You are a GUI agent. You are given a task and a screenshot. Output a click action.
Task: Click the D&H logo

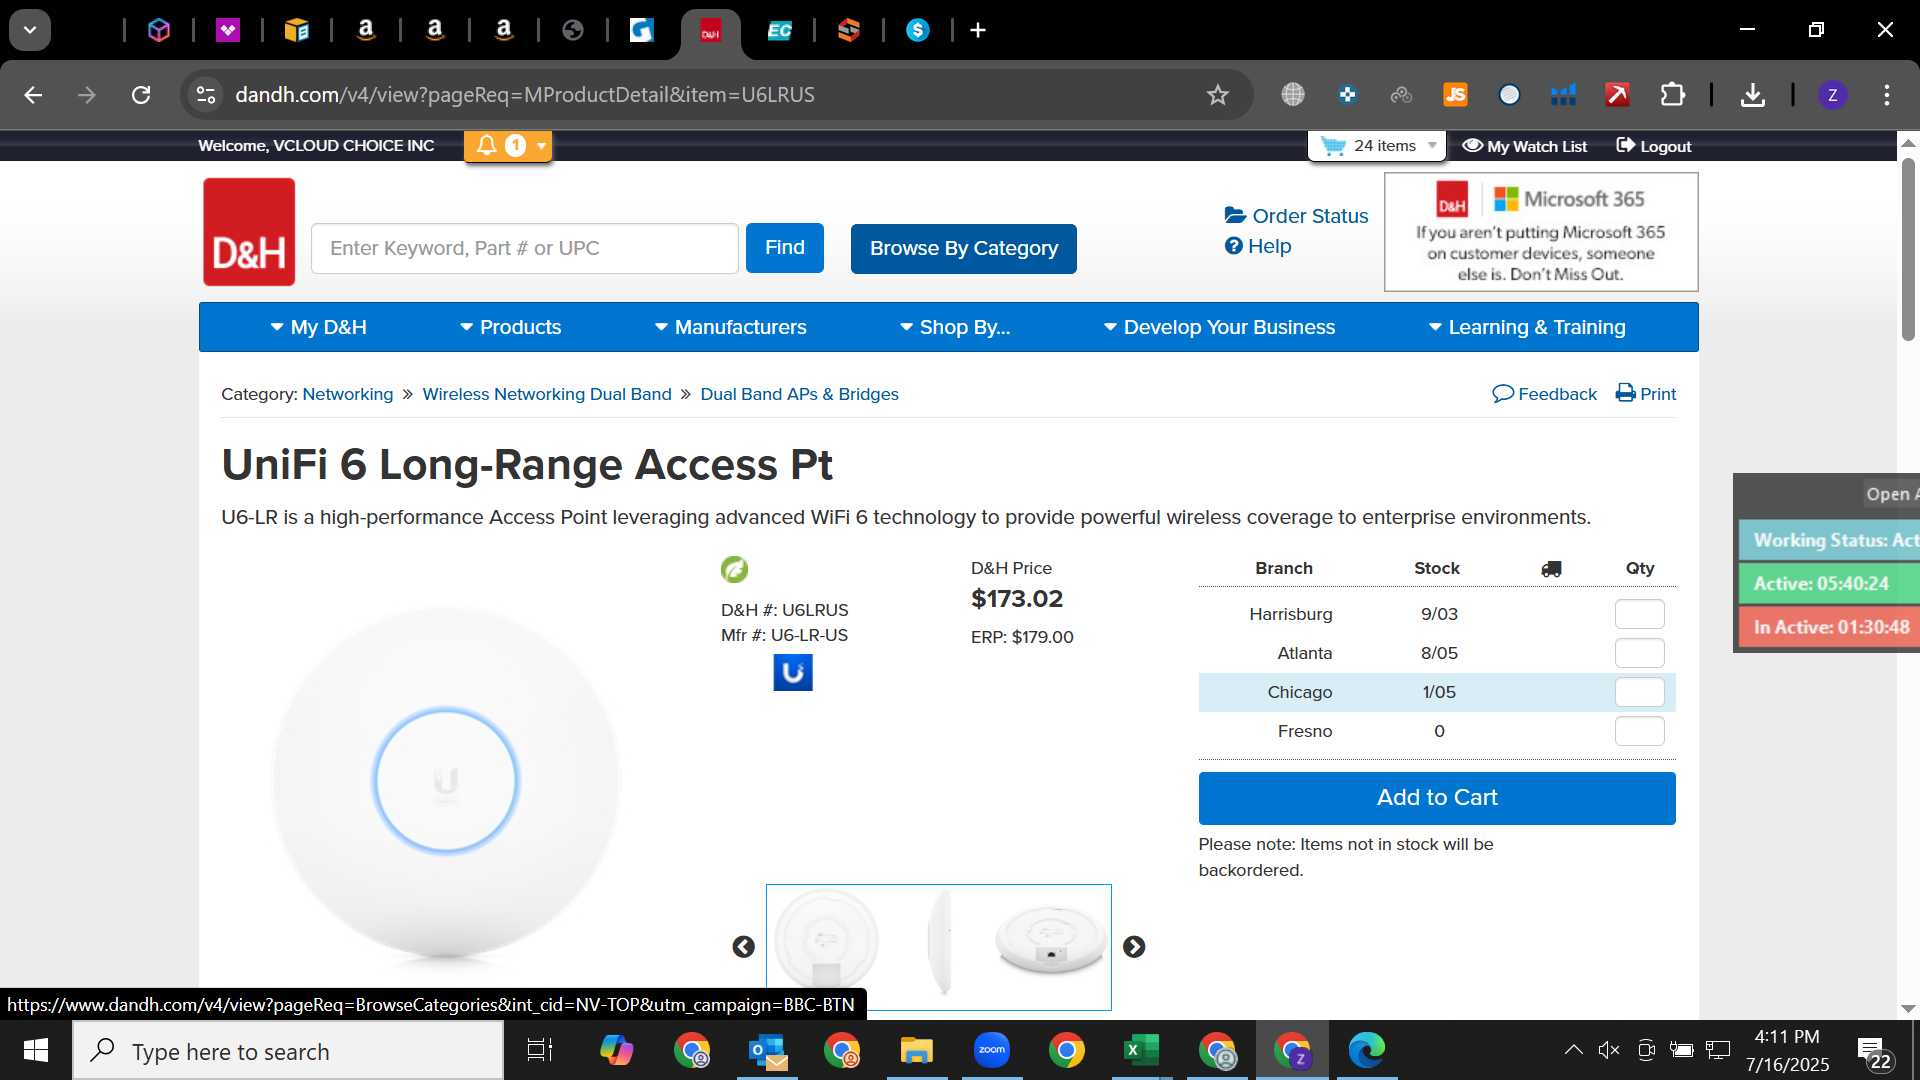249,232
